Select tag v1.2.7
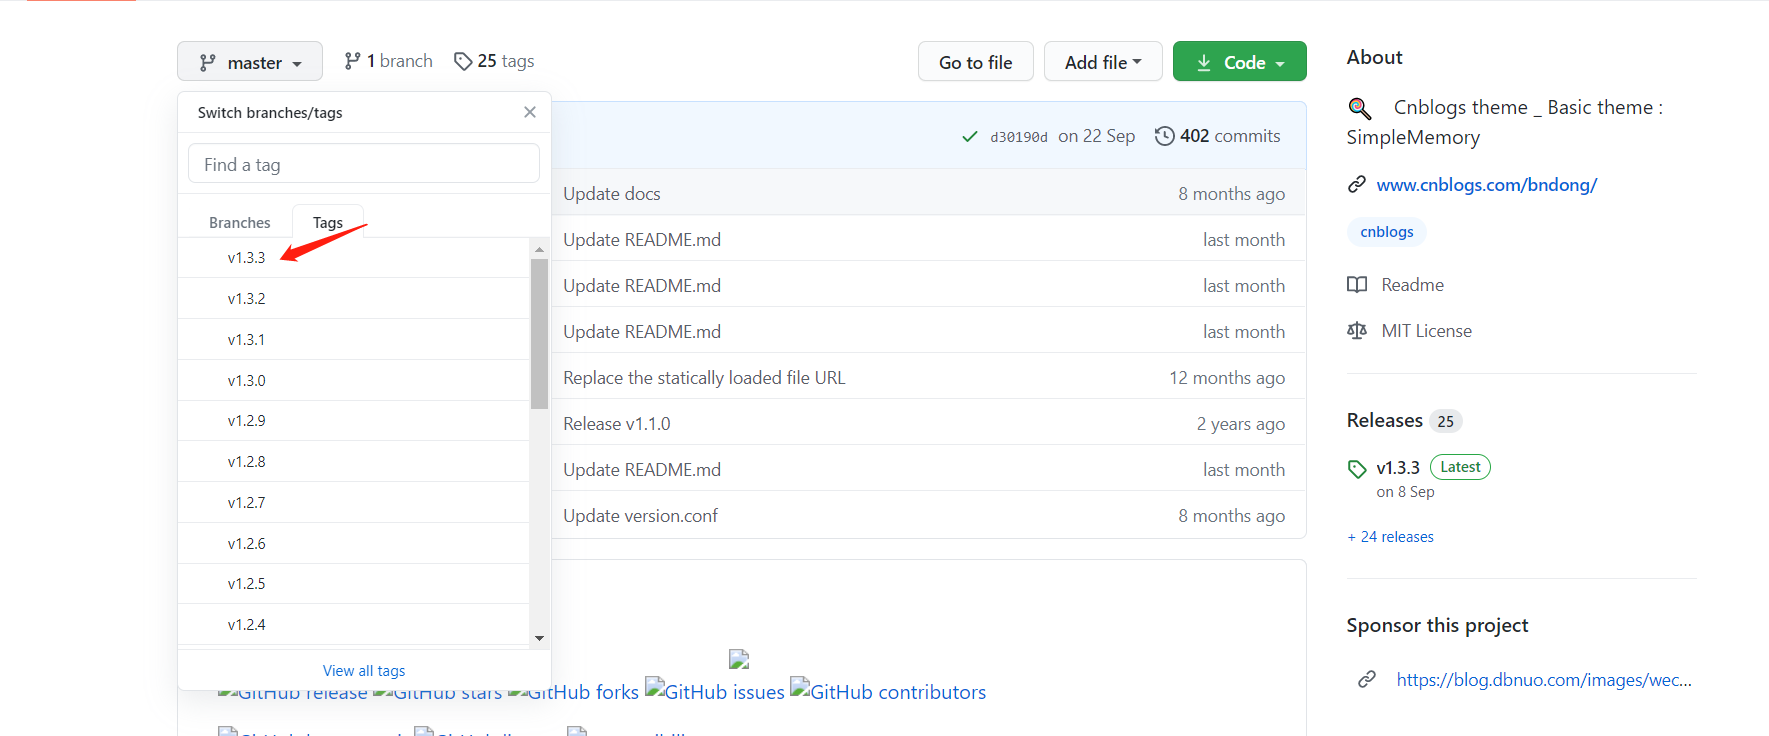The height and width of the screenshot is (736, 1769). click(x=354, y=503)
